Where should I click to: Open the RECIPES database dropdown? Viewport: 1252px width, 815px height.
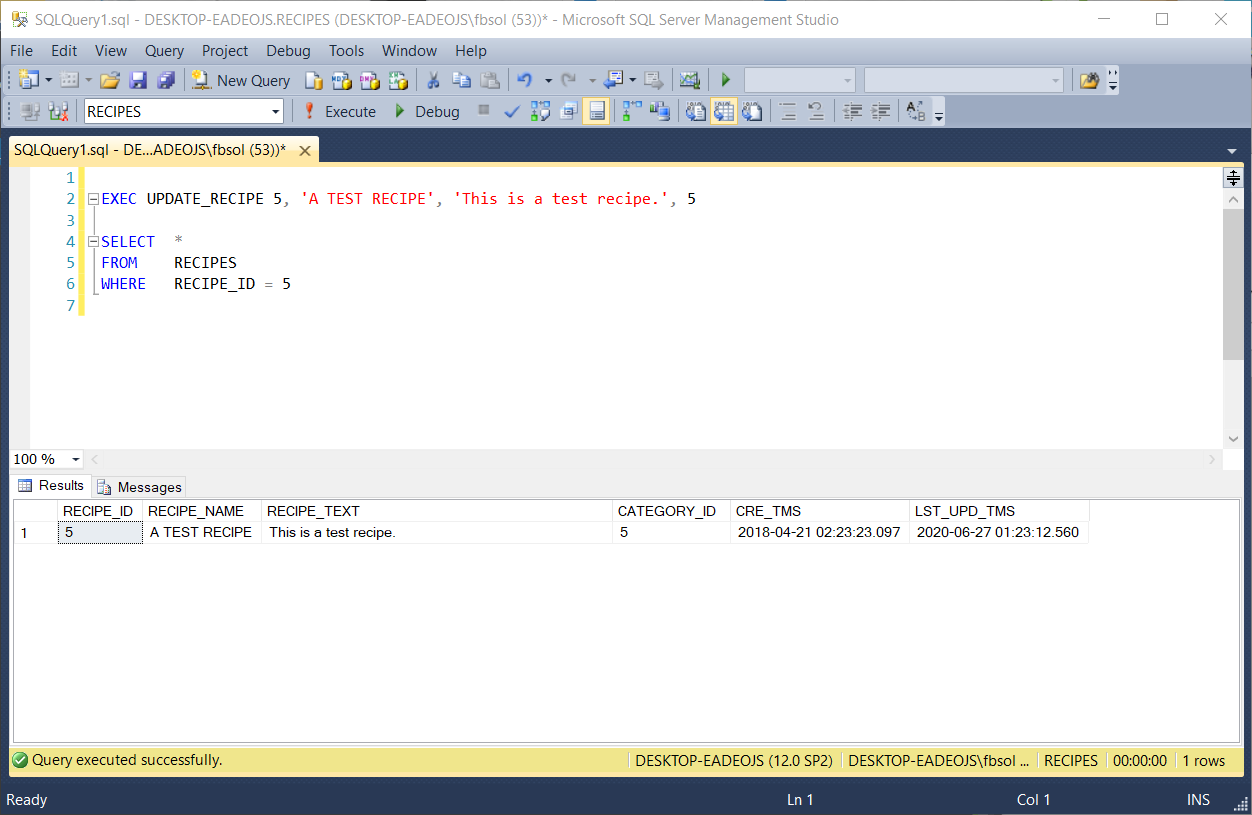[275, 112]
